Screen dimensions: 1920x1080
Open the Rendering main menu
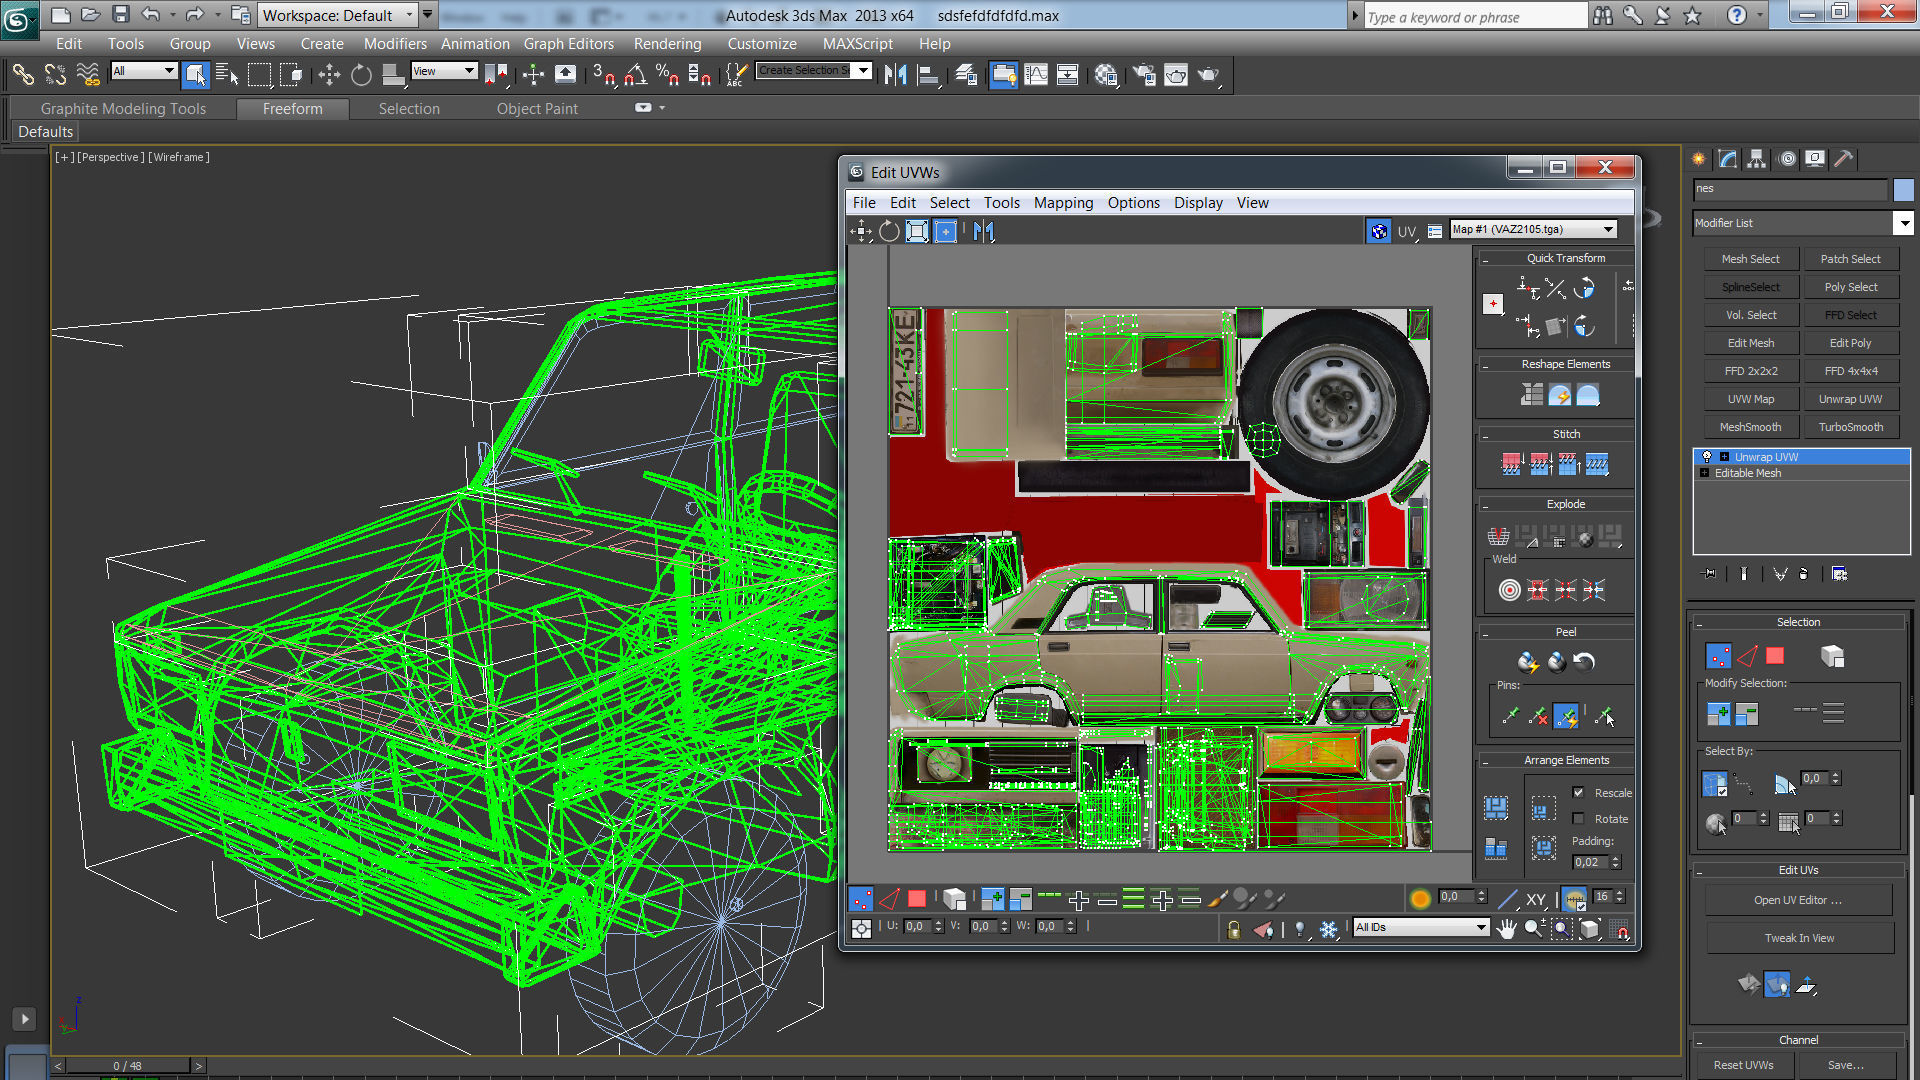coord(667,44)
